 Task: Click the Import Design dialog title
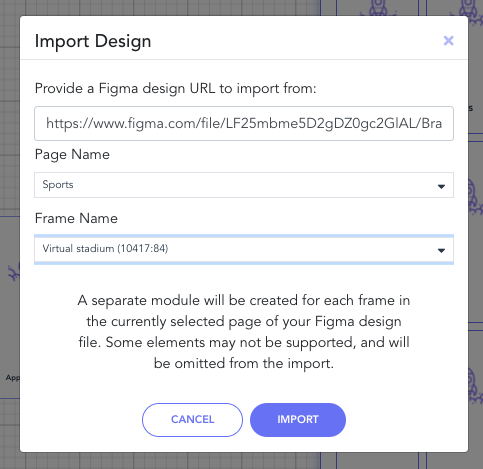click(93, 41)
